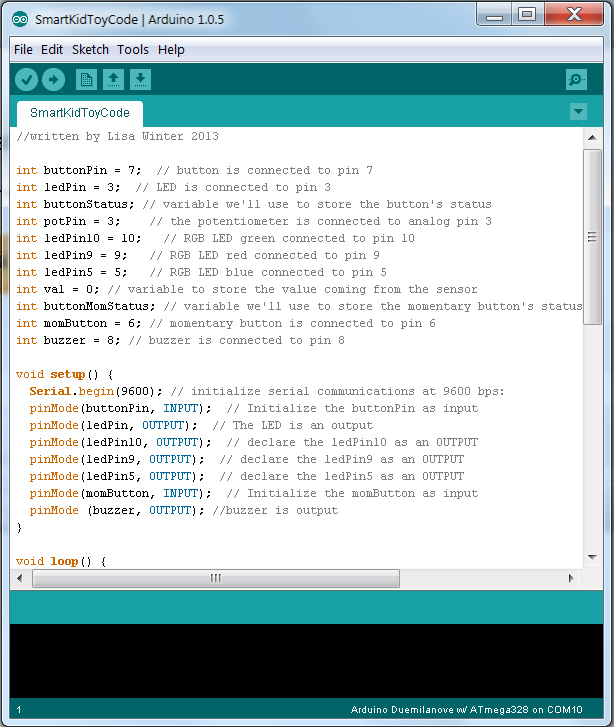Click the "Serial.begin(9600);" statement
Screen dimensions: 614x727
tap(96, 391)
